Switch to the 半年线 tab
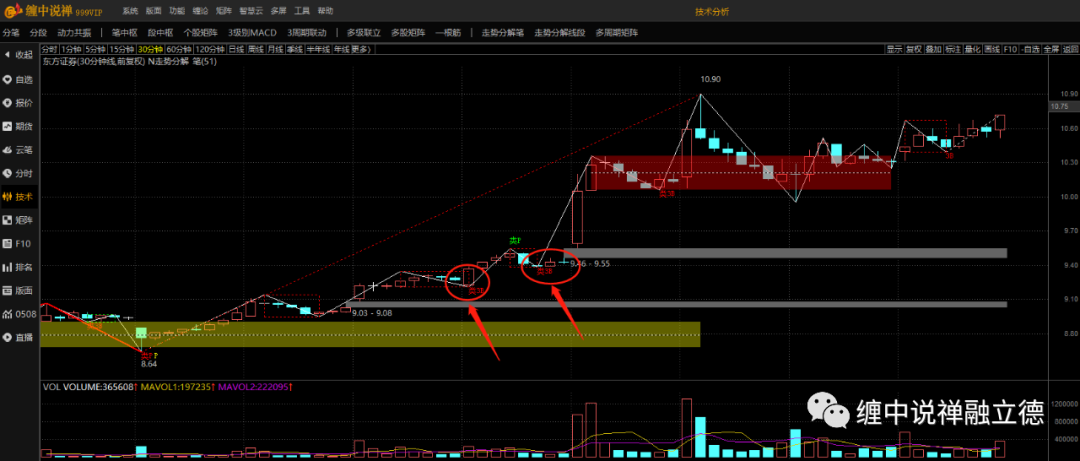The height and width of the screenshot is (461, 1080). click(x=318, y=49)
